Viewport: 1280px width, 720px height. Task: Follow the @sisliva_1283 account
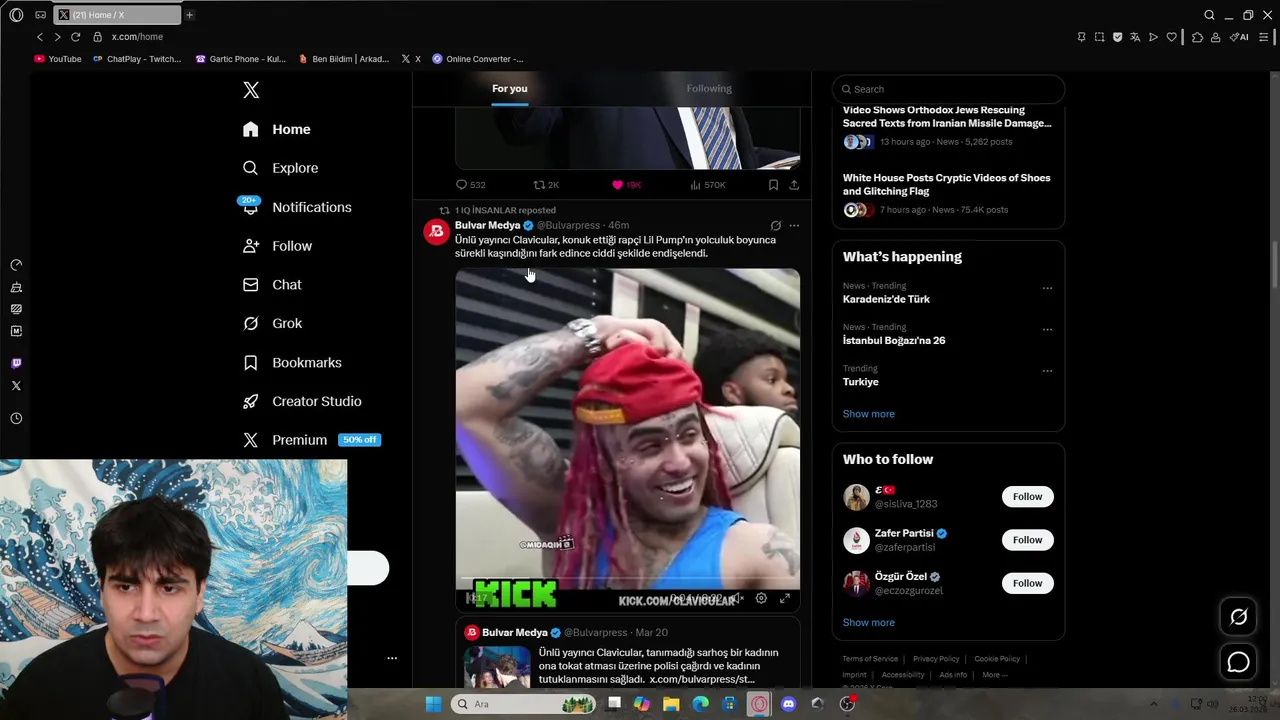[x=1027, y=497]
